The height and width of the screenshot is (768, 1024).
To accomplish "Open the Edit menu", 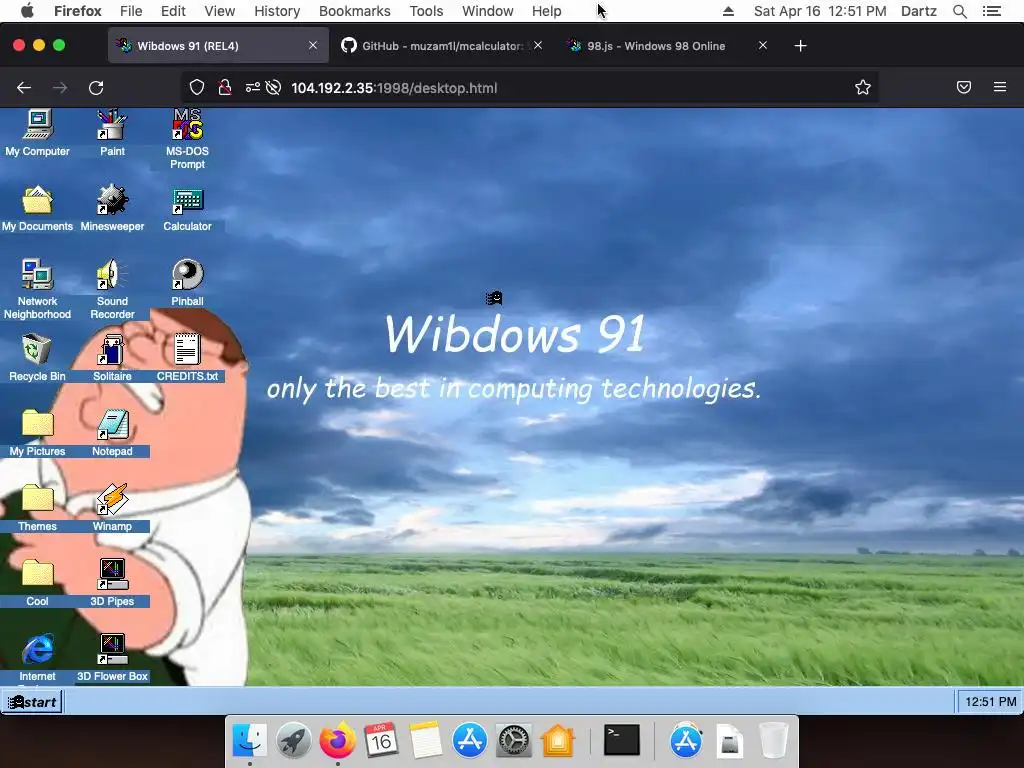I will click(x=173, y=11).
